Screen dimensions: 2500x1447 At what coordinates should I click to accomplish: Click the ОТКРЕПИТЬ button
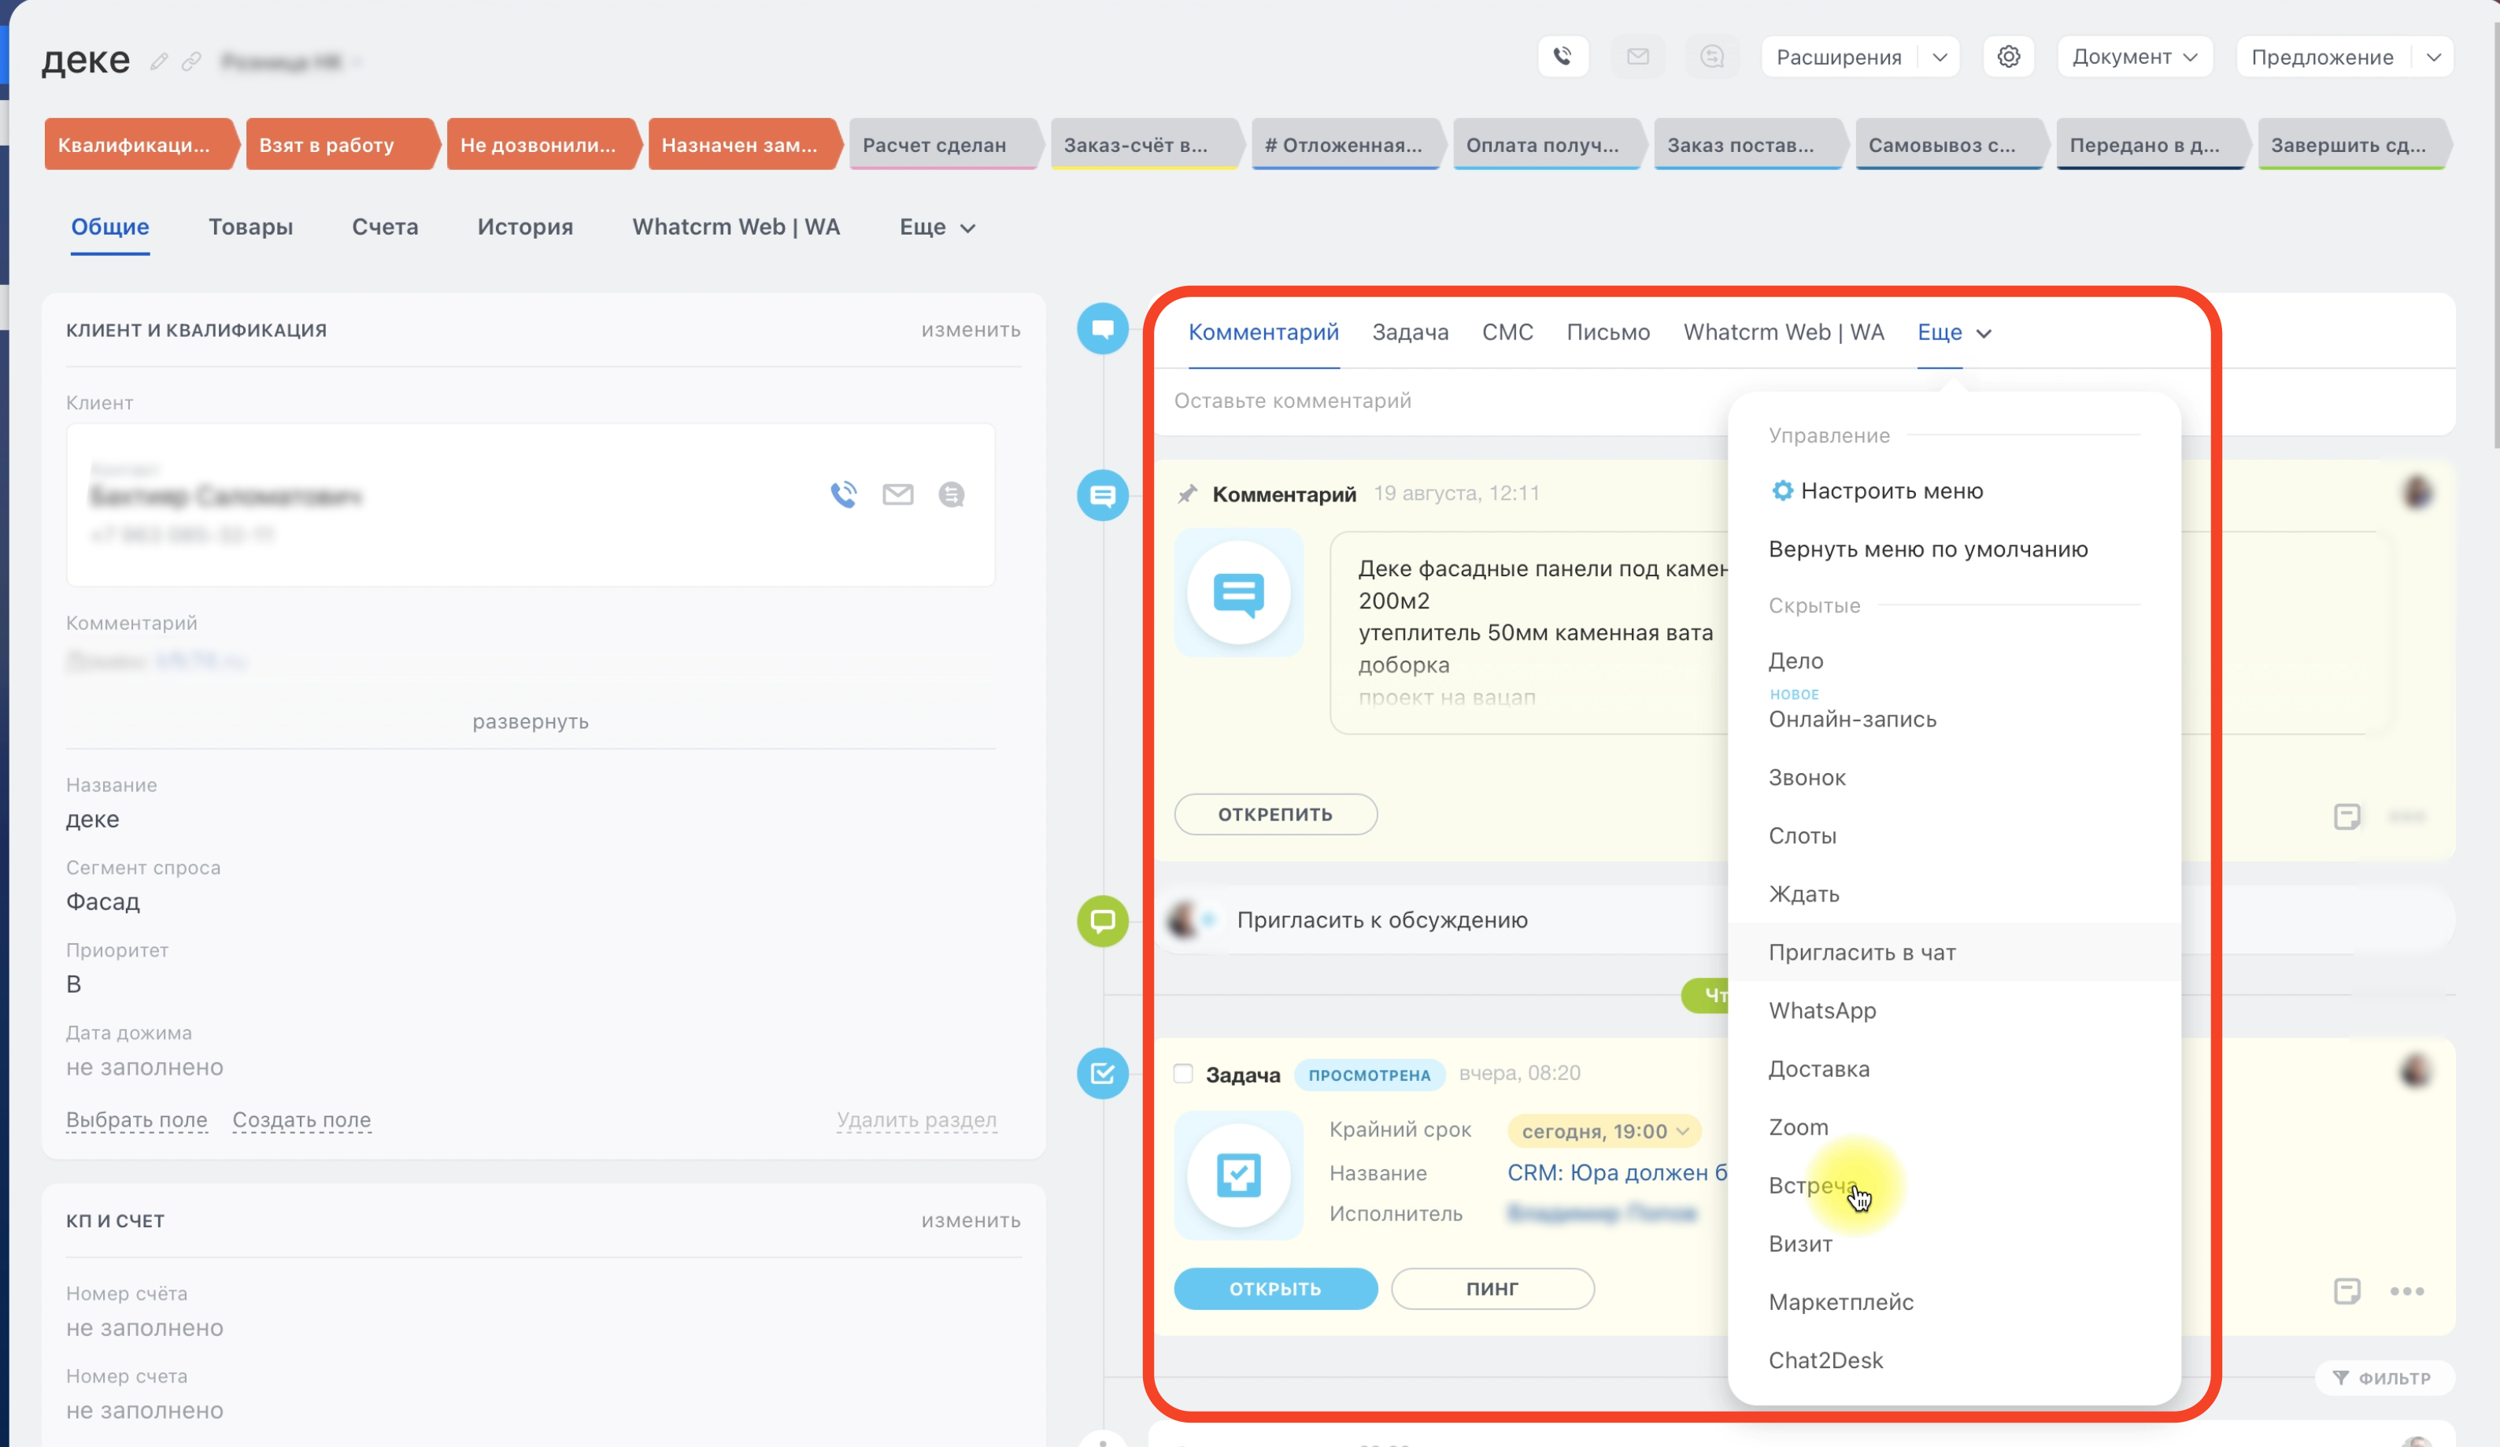coord(1275,814)
